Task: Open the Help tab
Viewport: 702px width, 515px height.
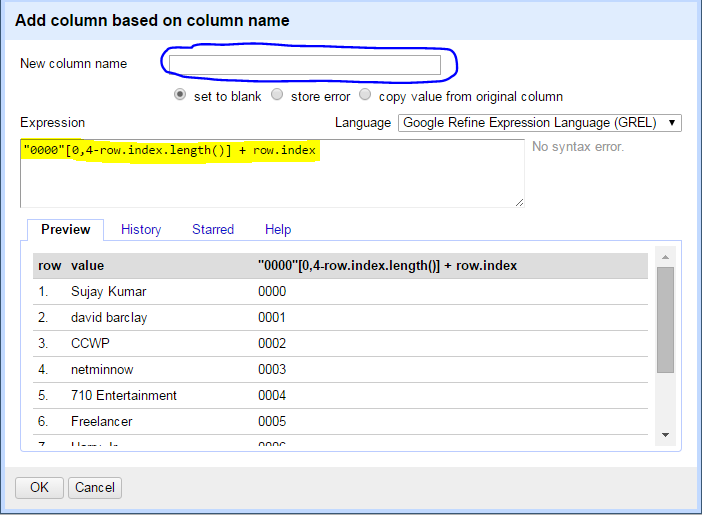Action: coord(278,229)
